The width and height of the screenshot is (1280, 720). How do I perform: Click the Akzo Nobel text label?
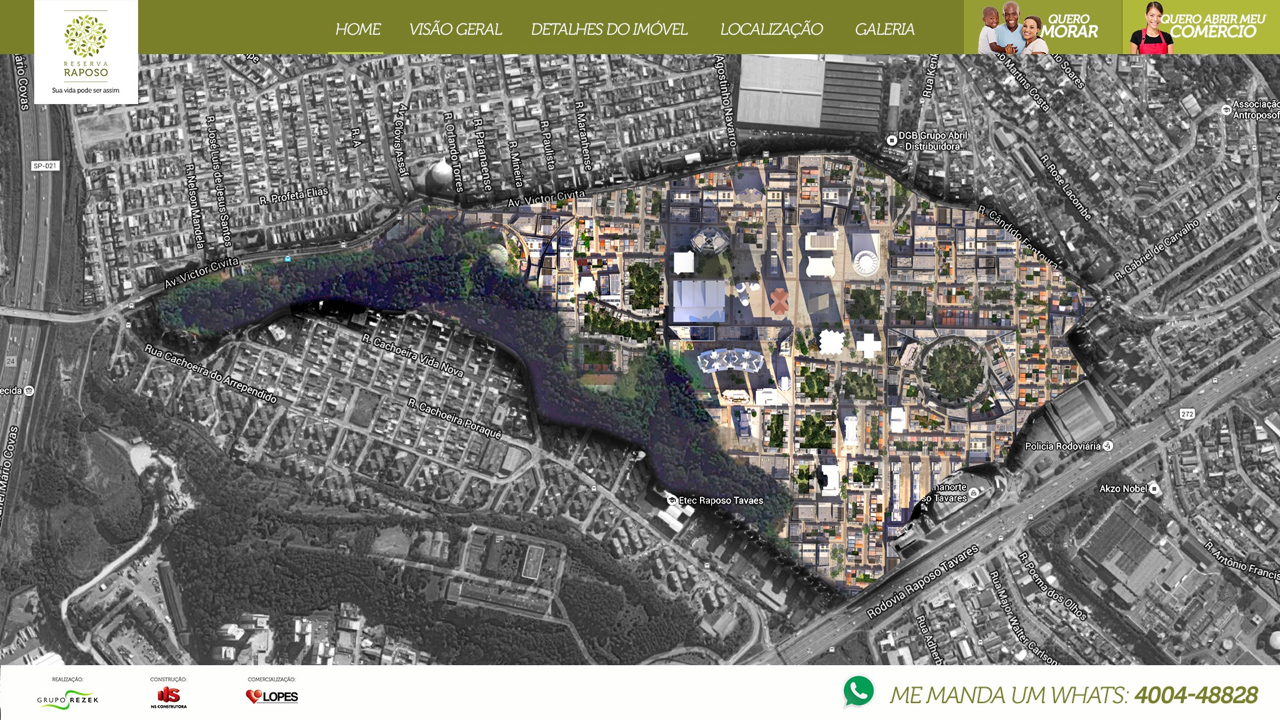click(x=1123, y=489)
